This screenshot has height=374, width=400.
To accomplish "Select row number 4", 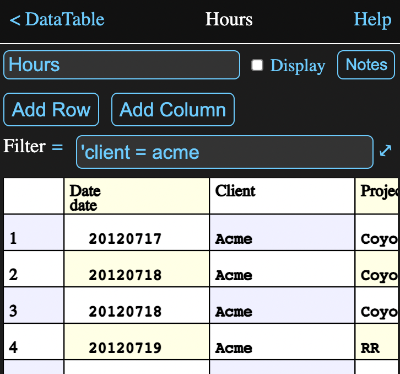I will 33,342.
